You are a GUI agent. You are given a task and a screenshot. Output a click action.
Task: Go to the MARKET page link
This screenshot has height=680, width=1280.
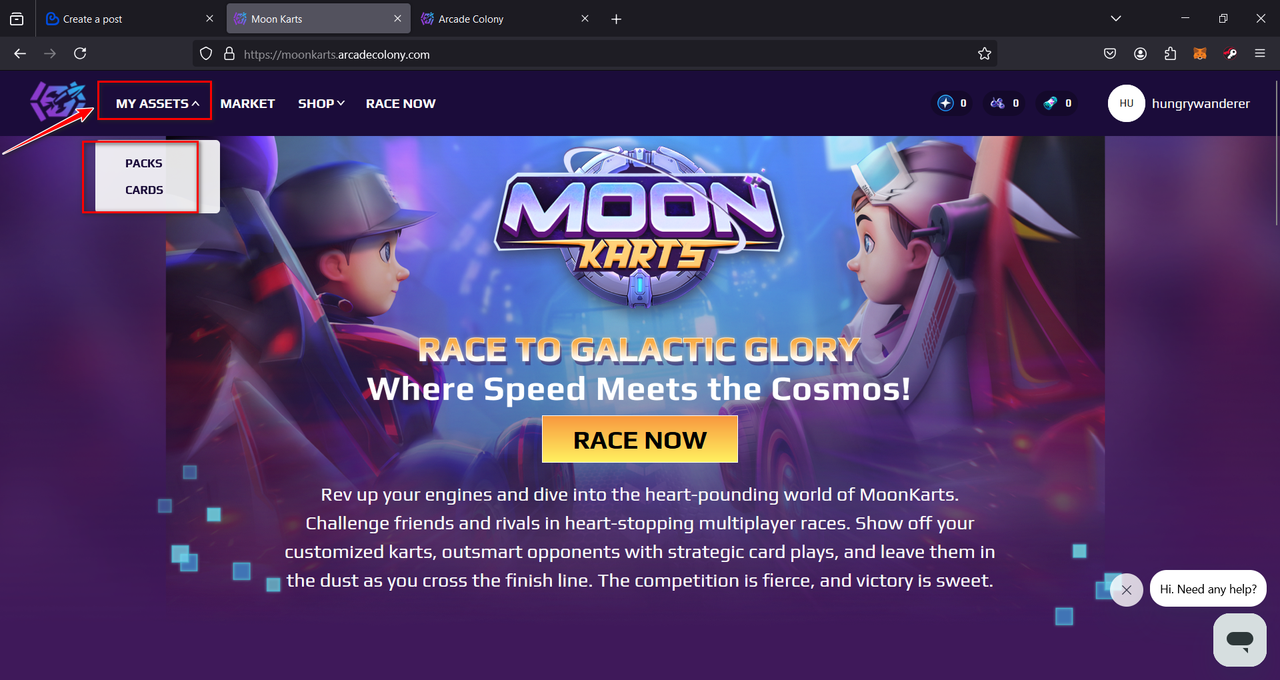[x=248, y=103]
